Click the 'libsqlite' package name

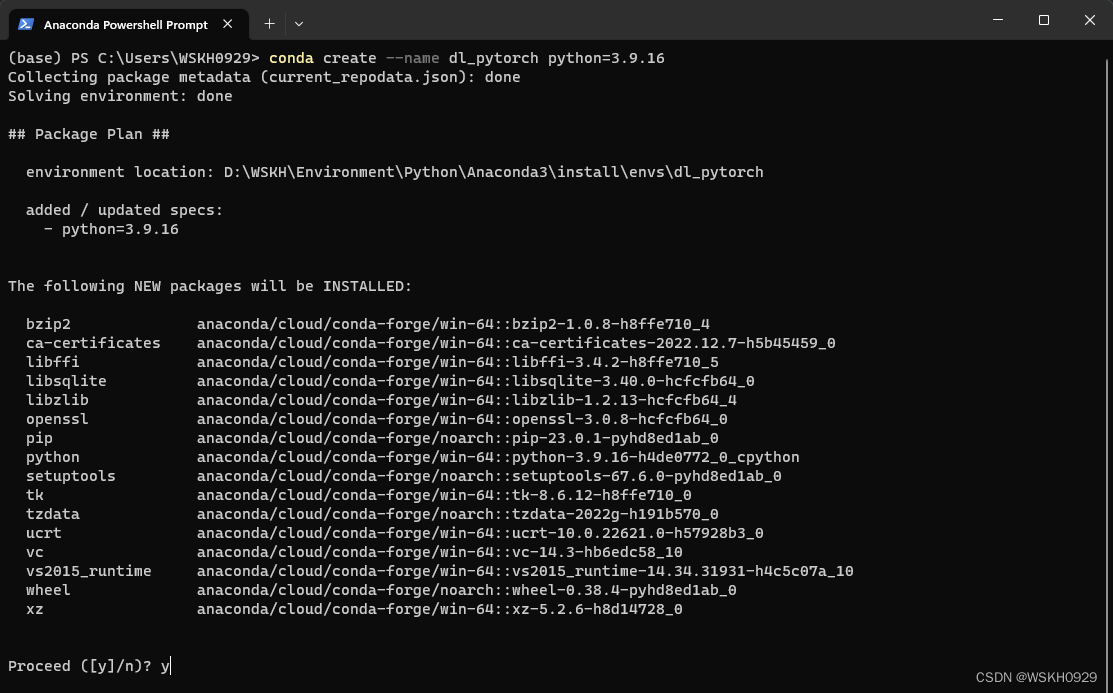pyautogui.click(x=66, y=381)
